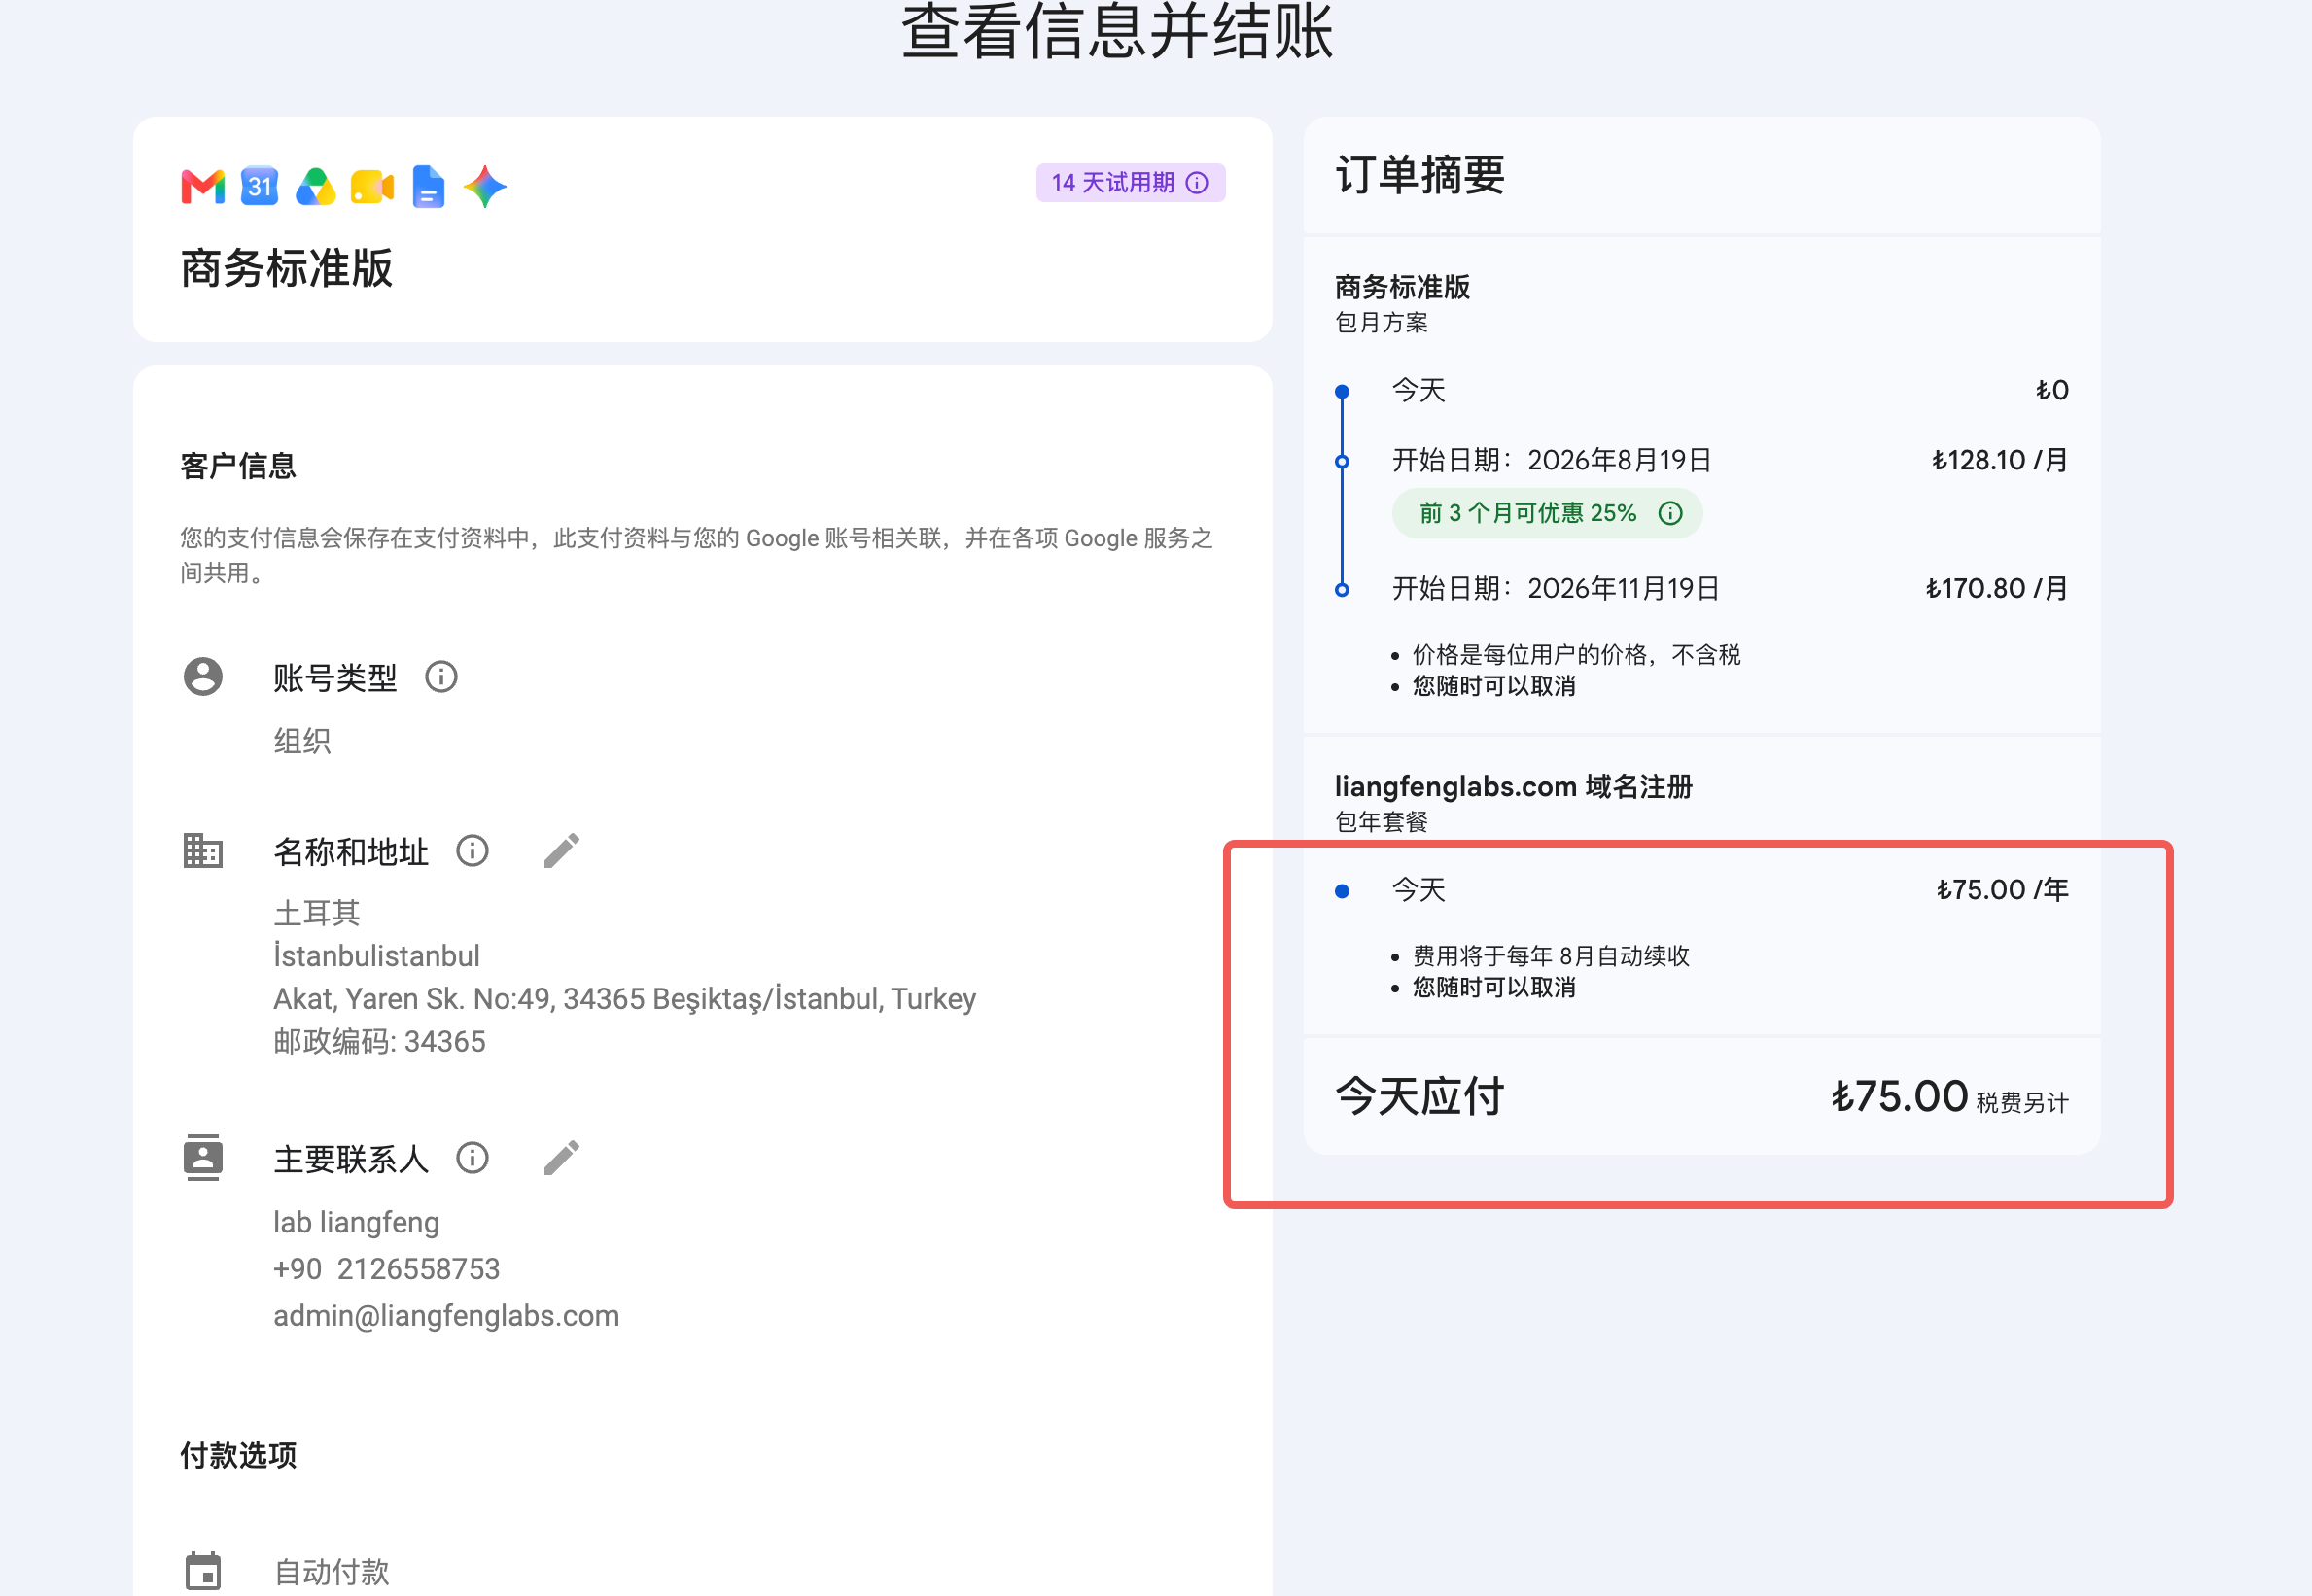The image size is (2312, 1596).
Task: Click the 包年套餐 label
Action: tap(1382, 822)
